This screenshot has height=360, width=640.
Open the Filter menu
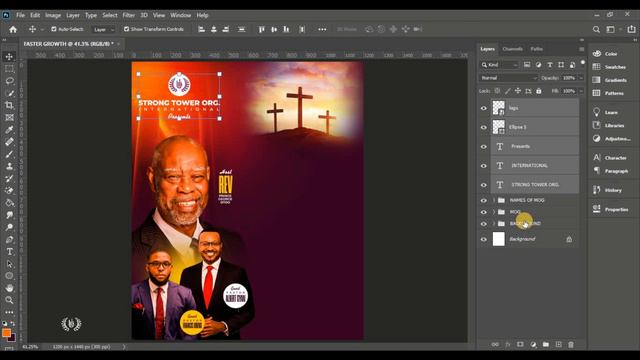[129, 15]
